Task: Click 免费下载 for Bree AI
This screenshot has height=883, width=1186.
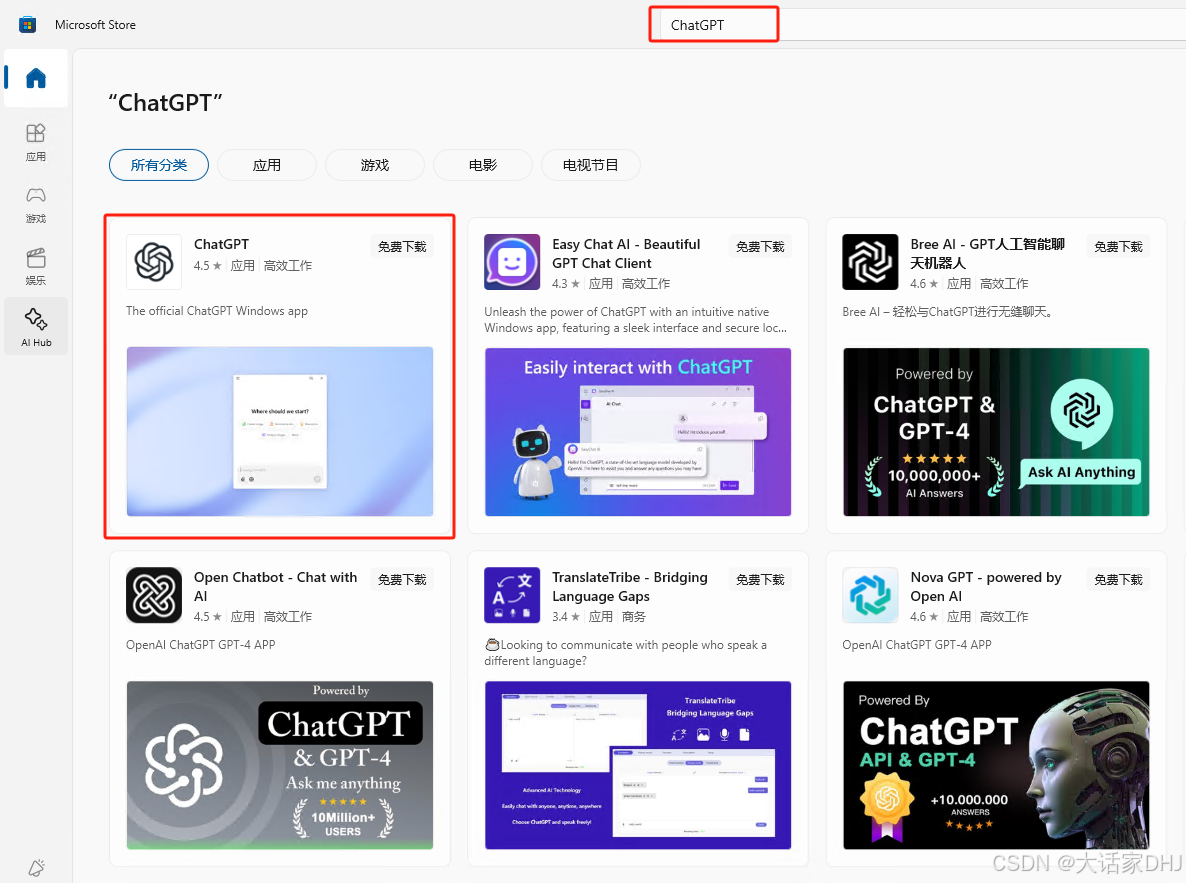Action: click(1119, 247)
